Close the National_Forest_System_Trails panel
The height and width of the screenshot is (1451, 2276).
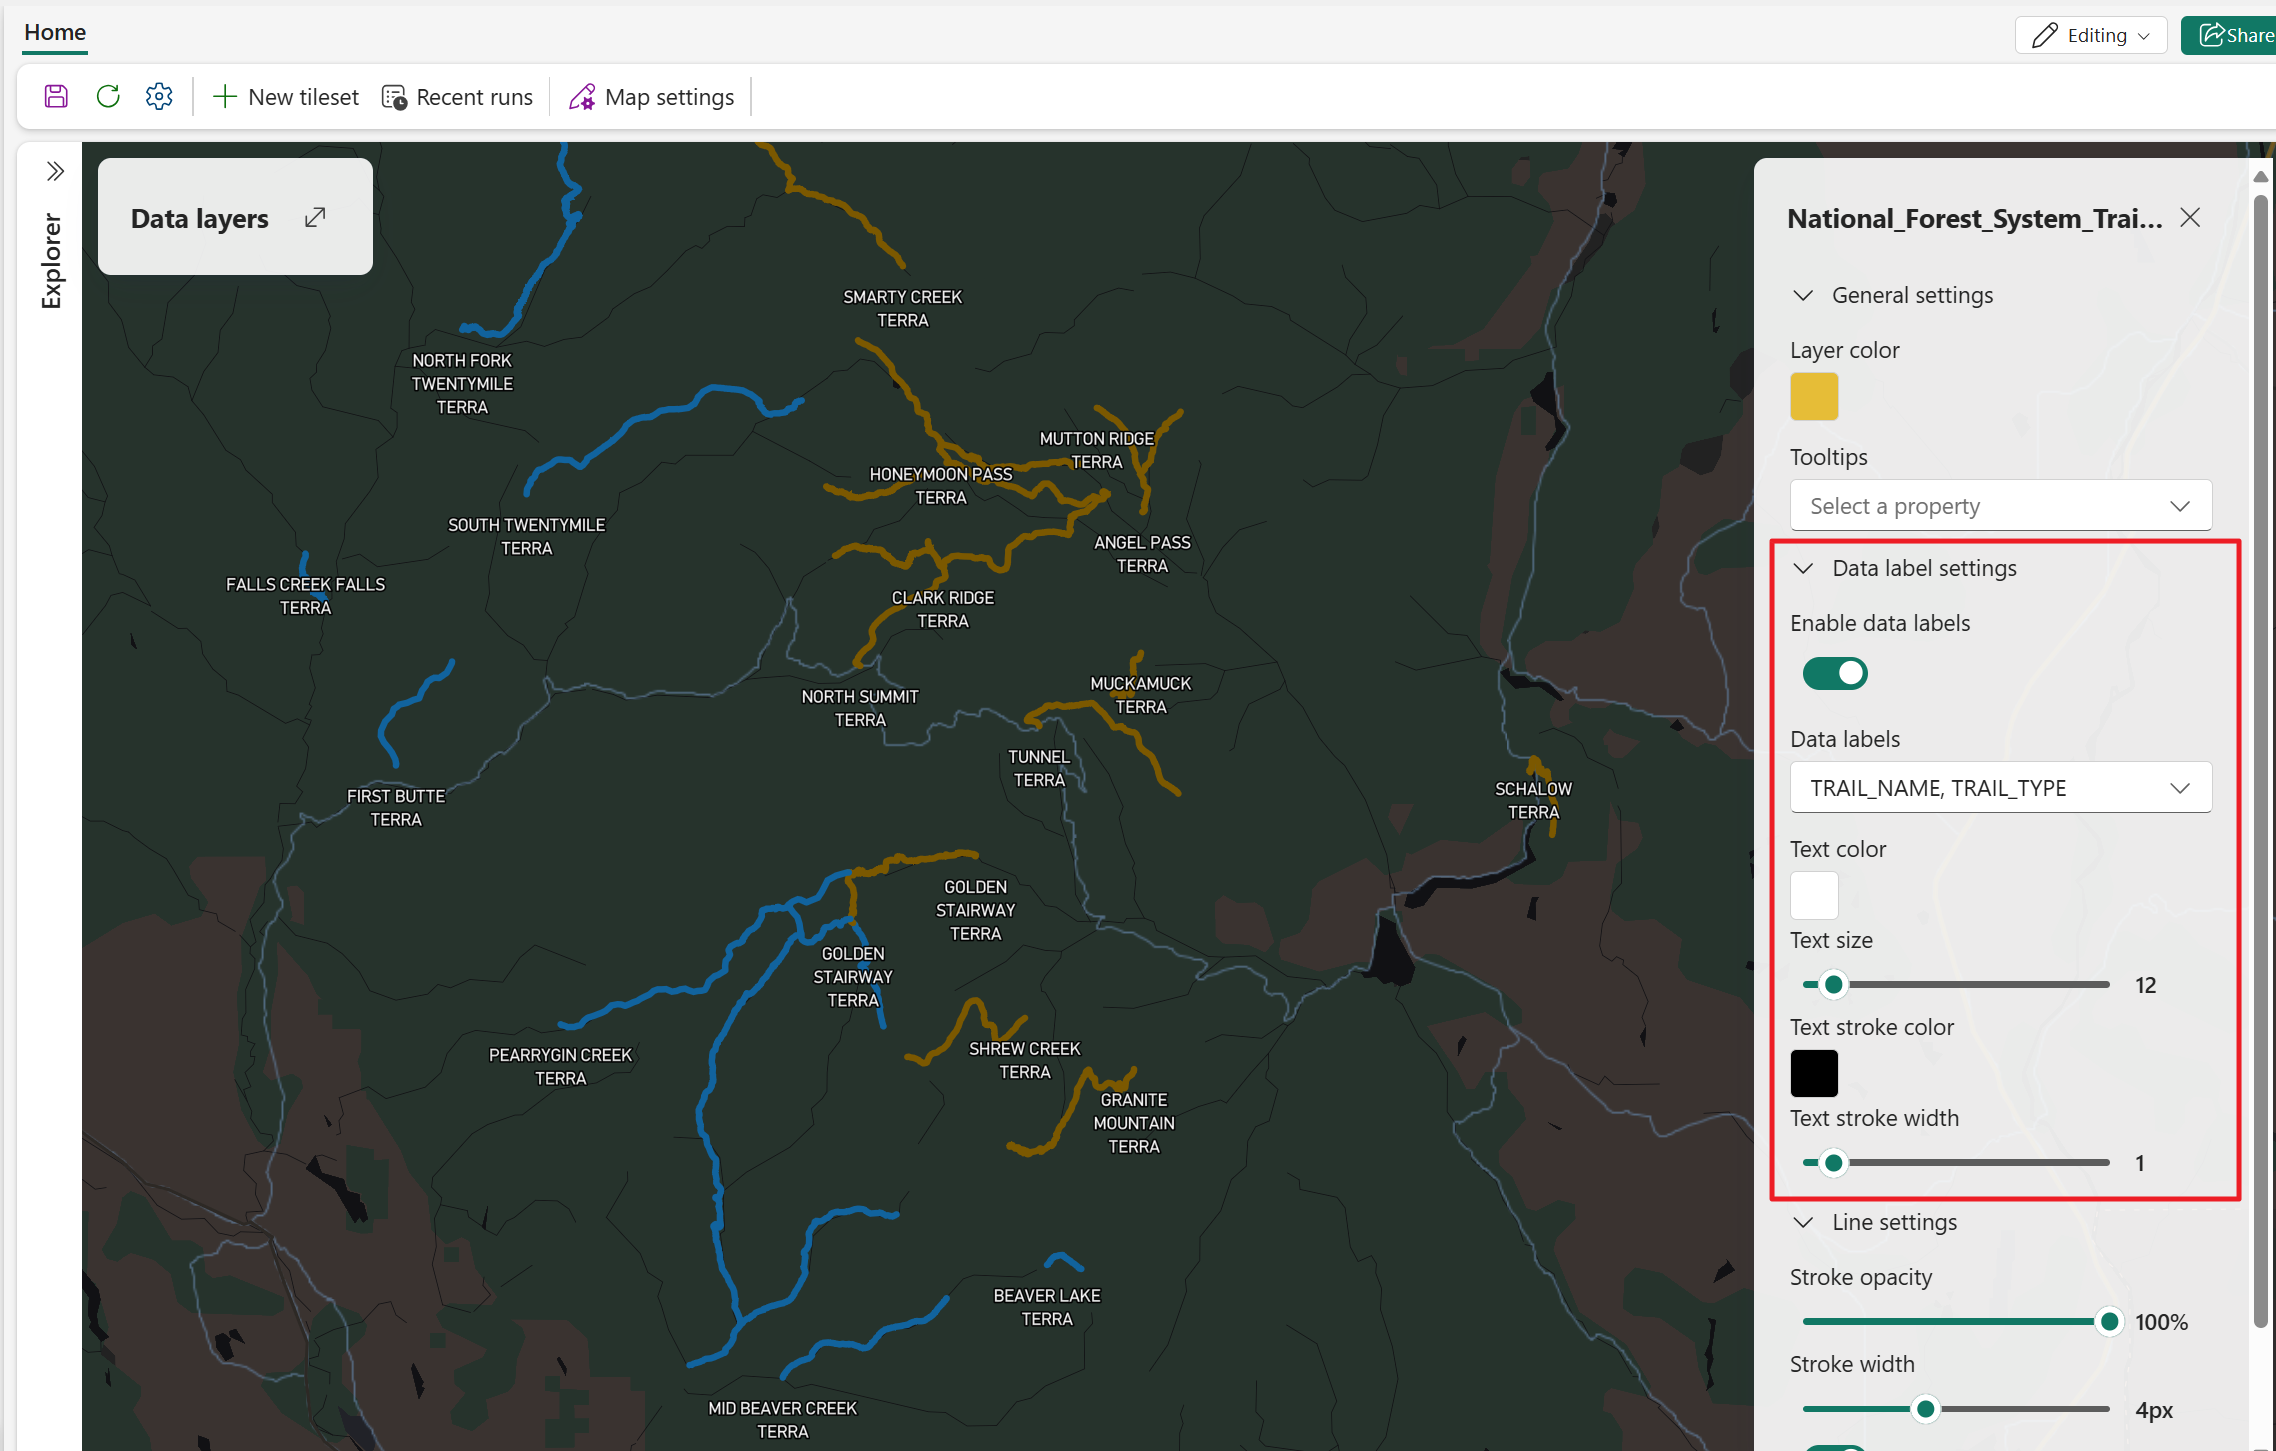(x=2189, y=217)
